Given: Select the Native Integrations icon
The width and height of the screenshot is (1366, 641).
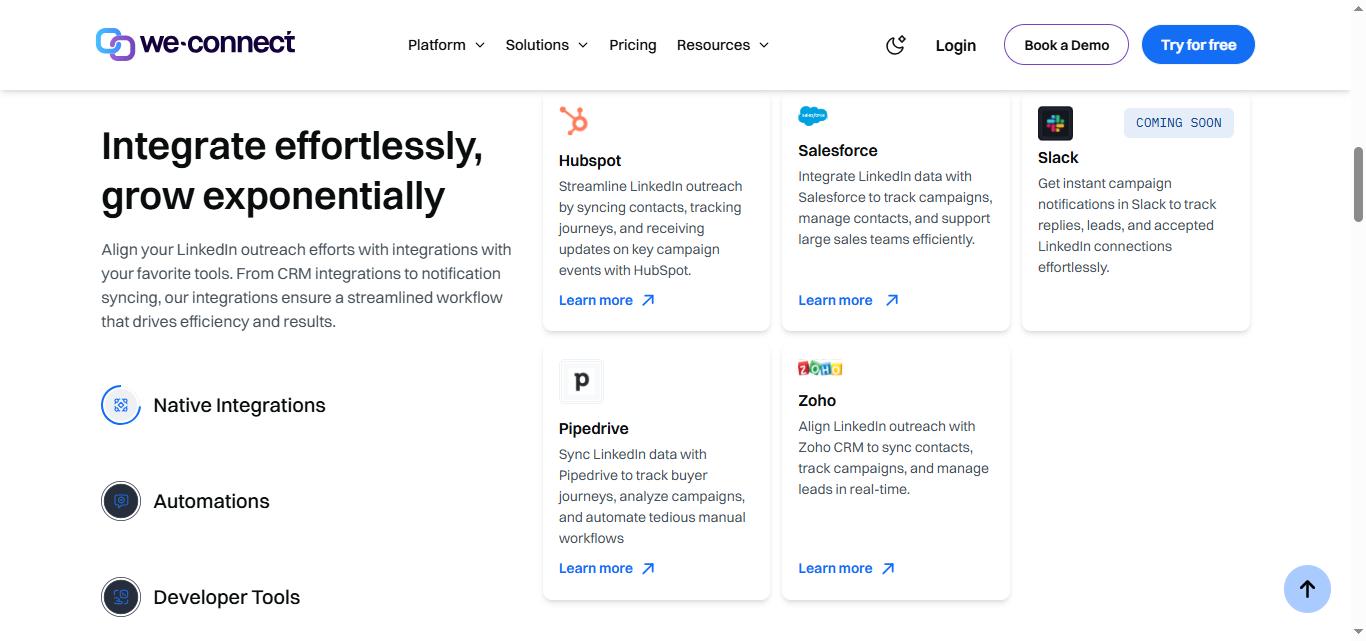Looking at the screenshot, I should click(120, 405).
